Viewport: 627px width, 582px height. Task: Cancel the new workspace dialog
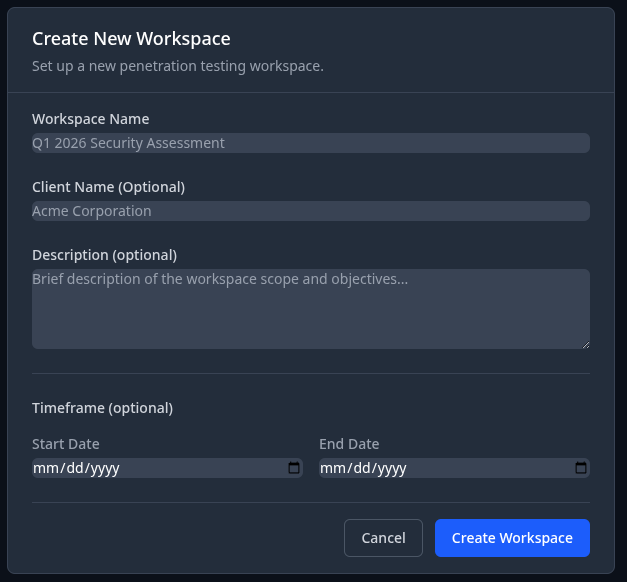[x=383, y=538]
